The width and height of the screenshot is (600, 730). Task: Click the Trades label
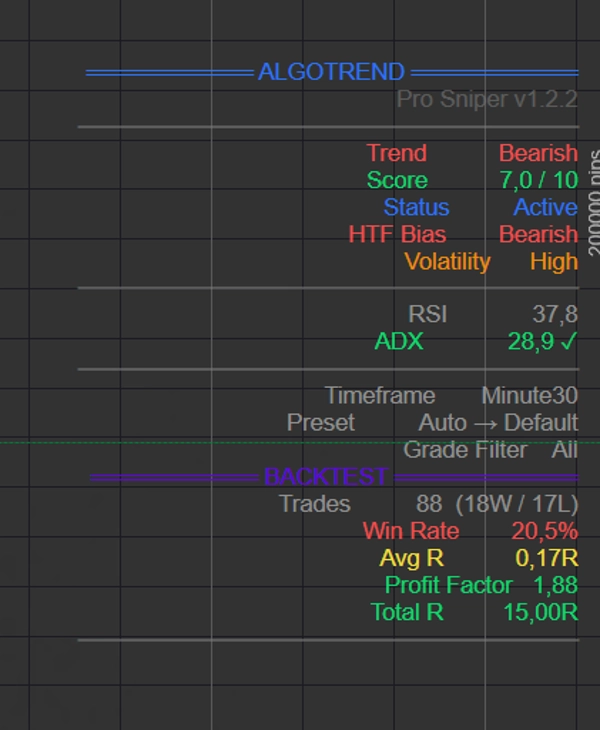click(315, 504)
